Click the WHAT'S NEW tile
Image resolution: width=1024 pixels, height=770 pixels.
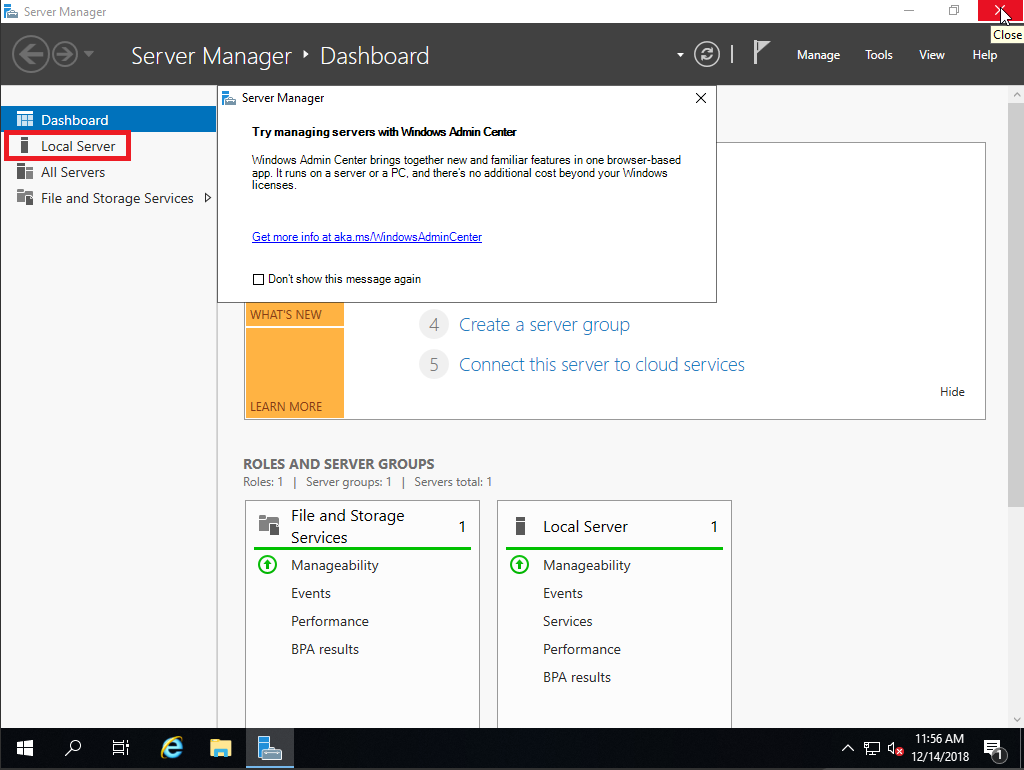point(295,315)
